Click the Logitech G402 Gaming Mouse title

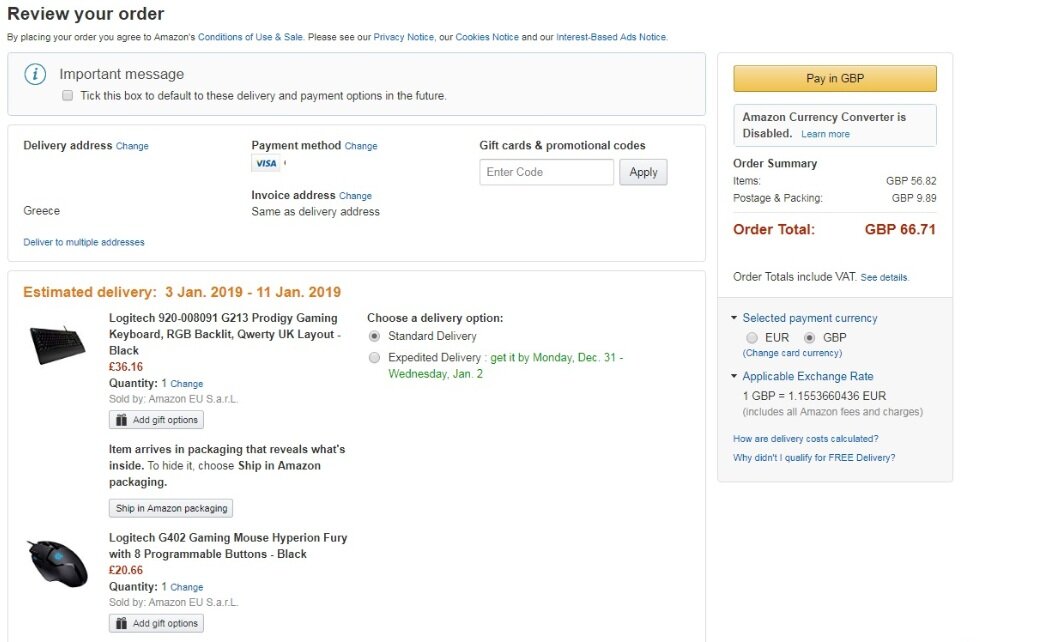click(x=228, y=546)
